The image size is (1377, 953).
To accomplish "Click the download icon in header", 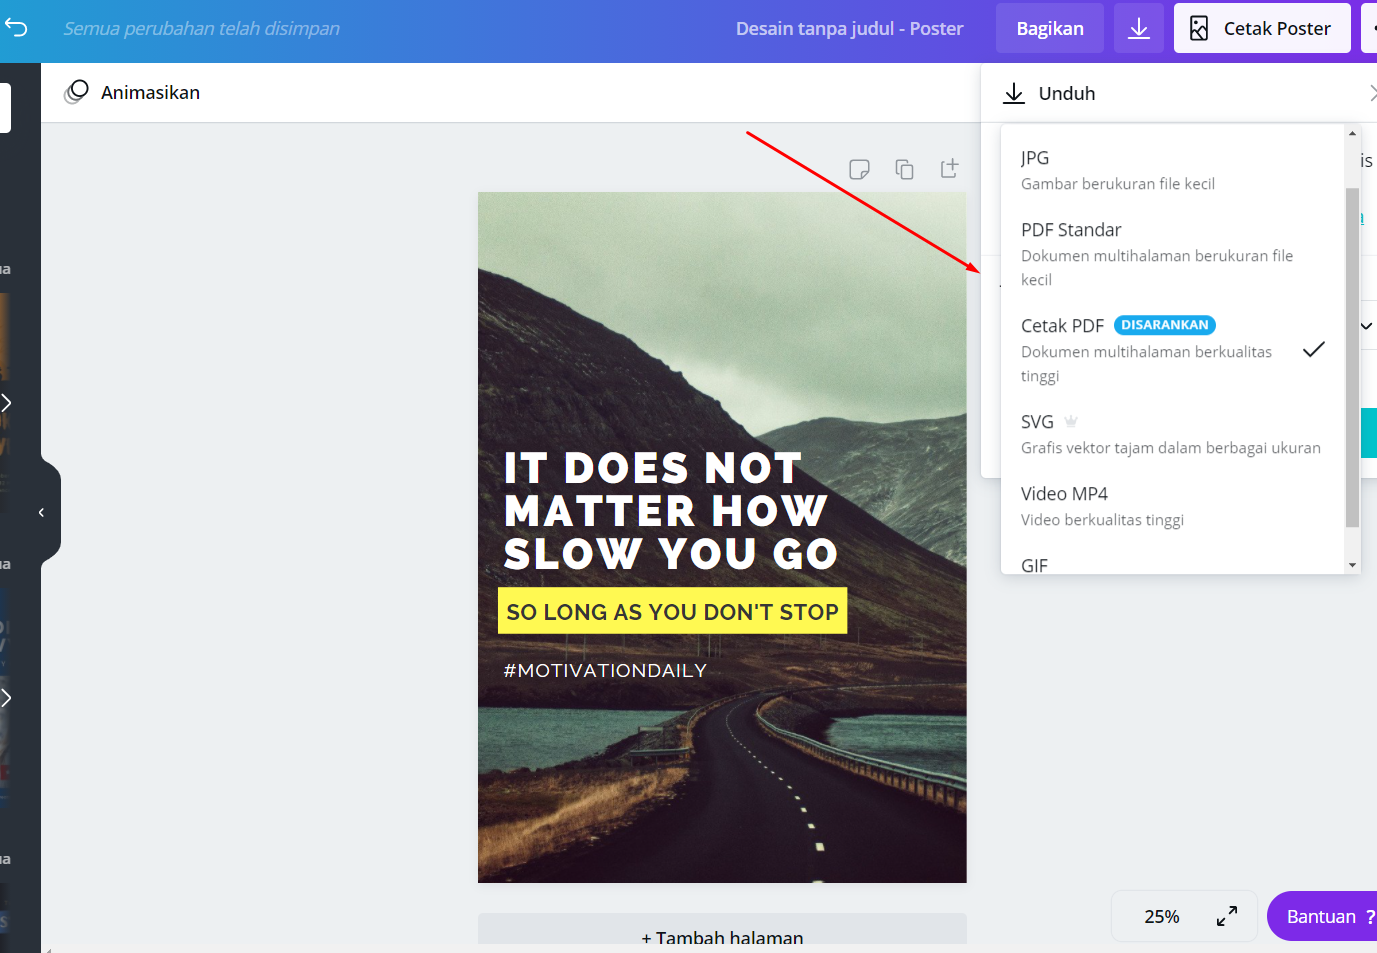I will tap(1138, 28).
